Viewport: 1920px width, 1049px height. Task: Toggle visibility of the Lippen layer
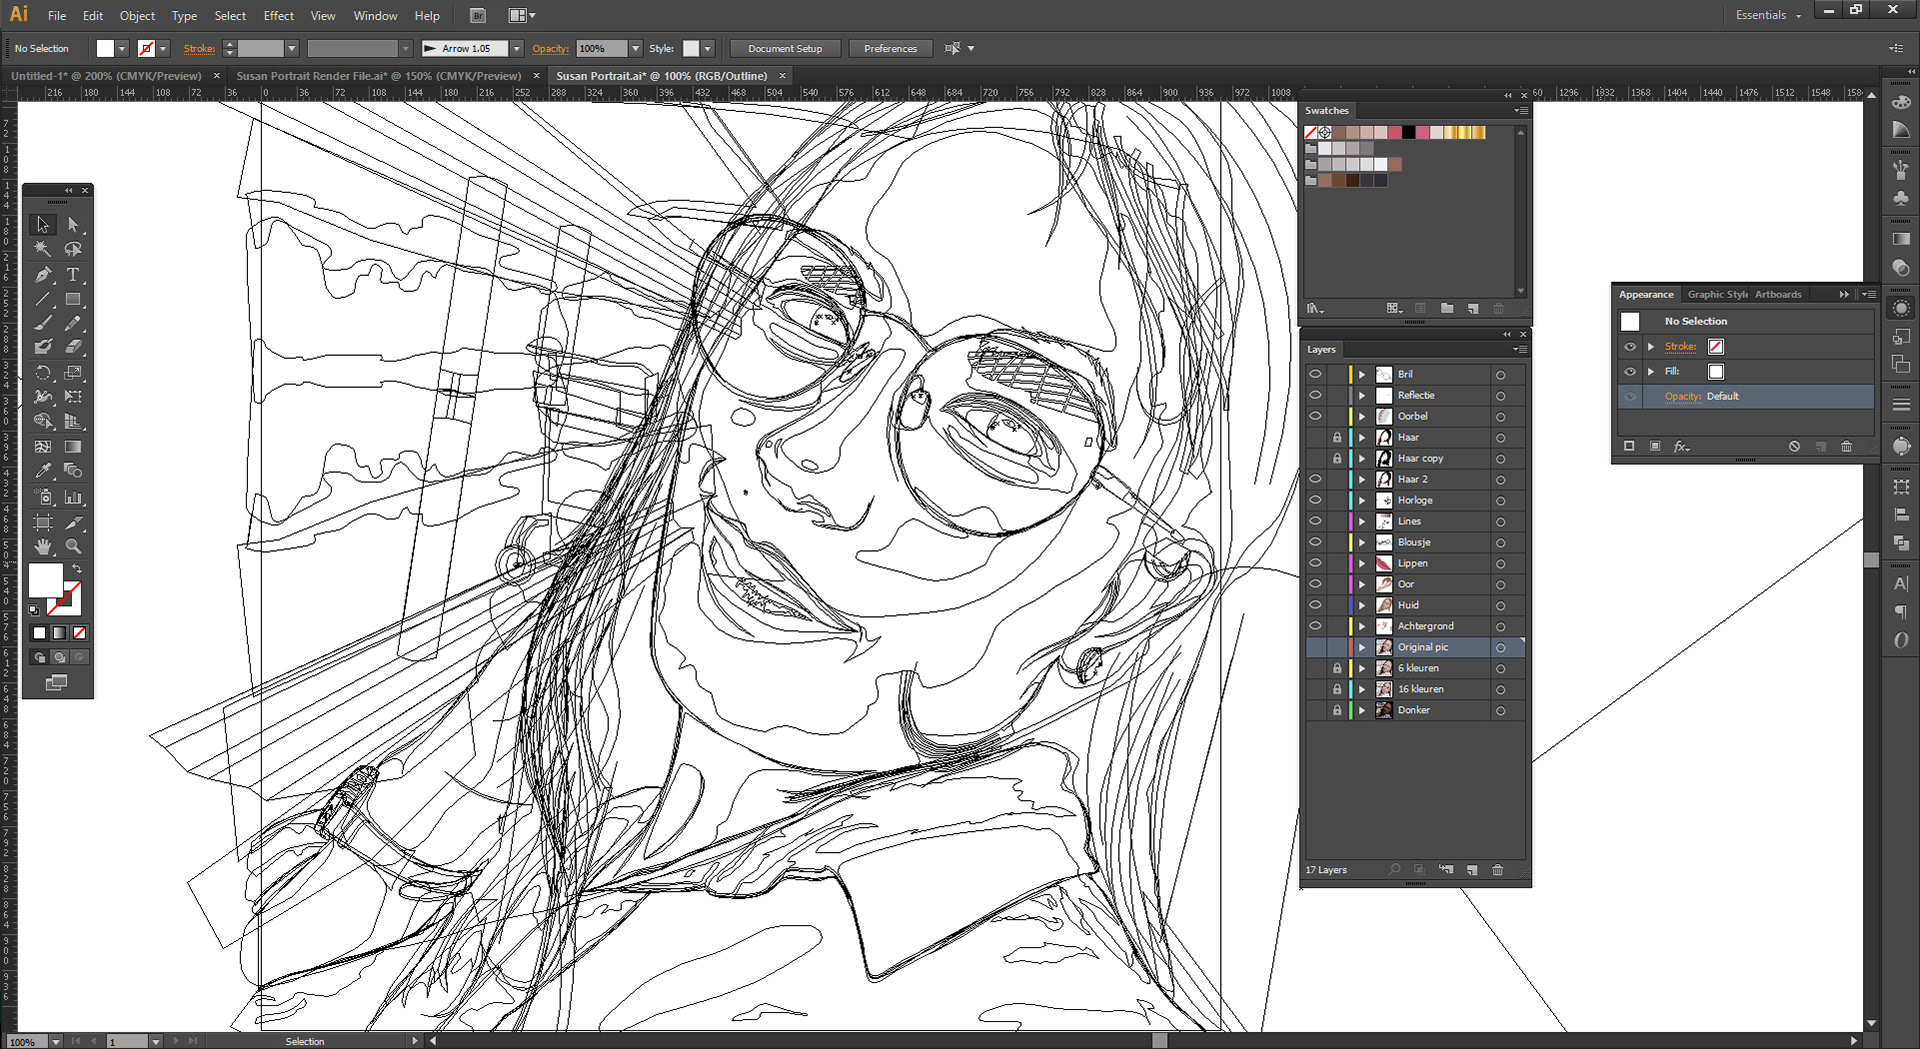pos(1315,563)
